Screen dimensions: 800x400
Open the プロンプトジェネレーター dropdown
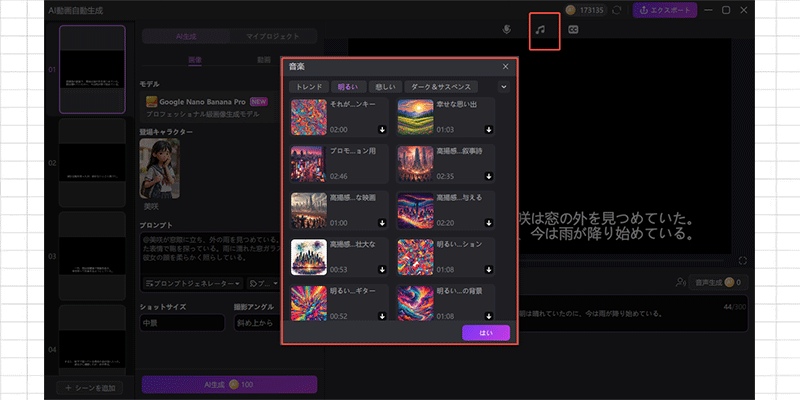click(x=193, y=283)
